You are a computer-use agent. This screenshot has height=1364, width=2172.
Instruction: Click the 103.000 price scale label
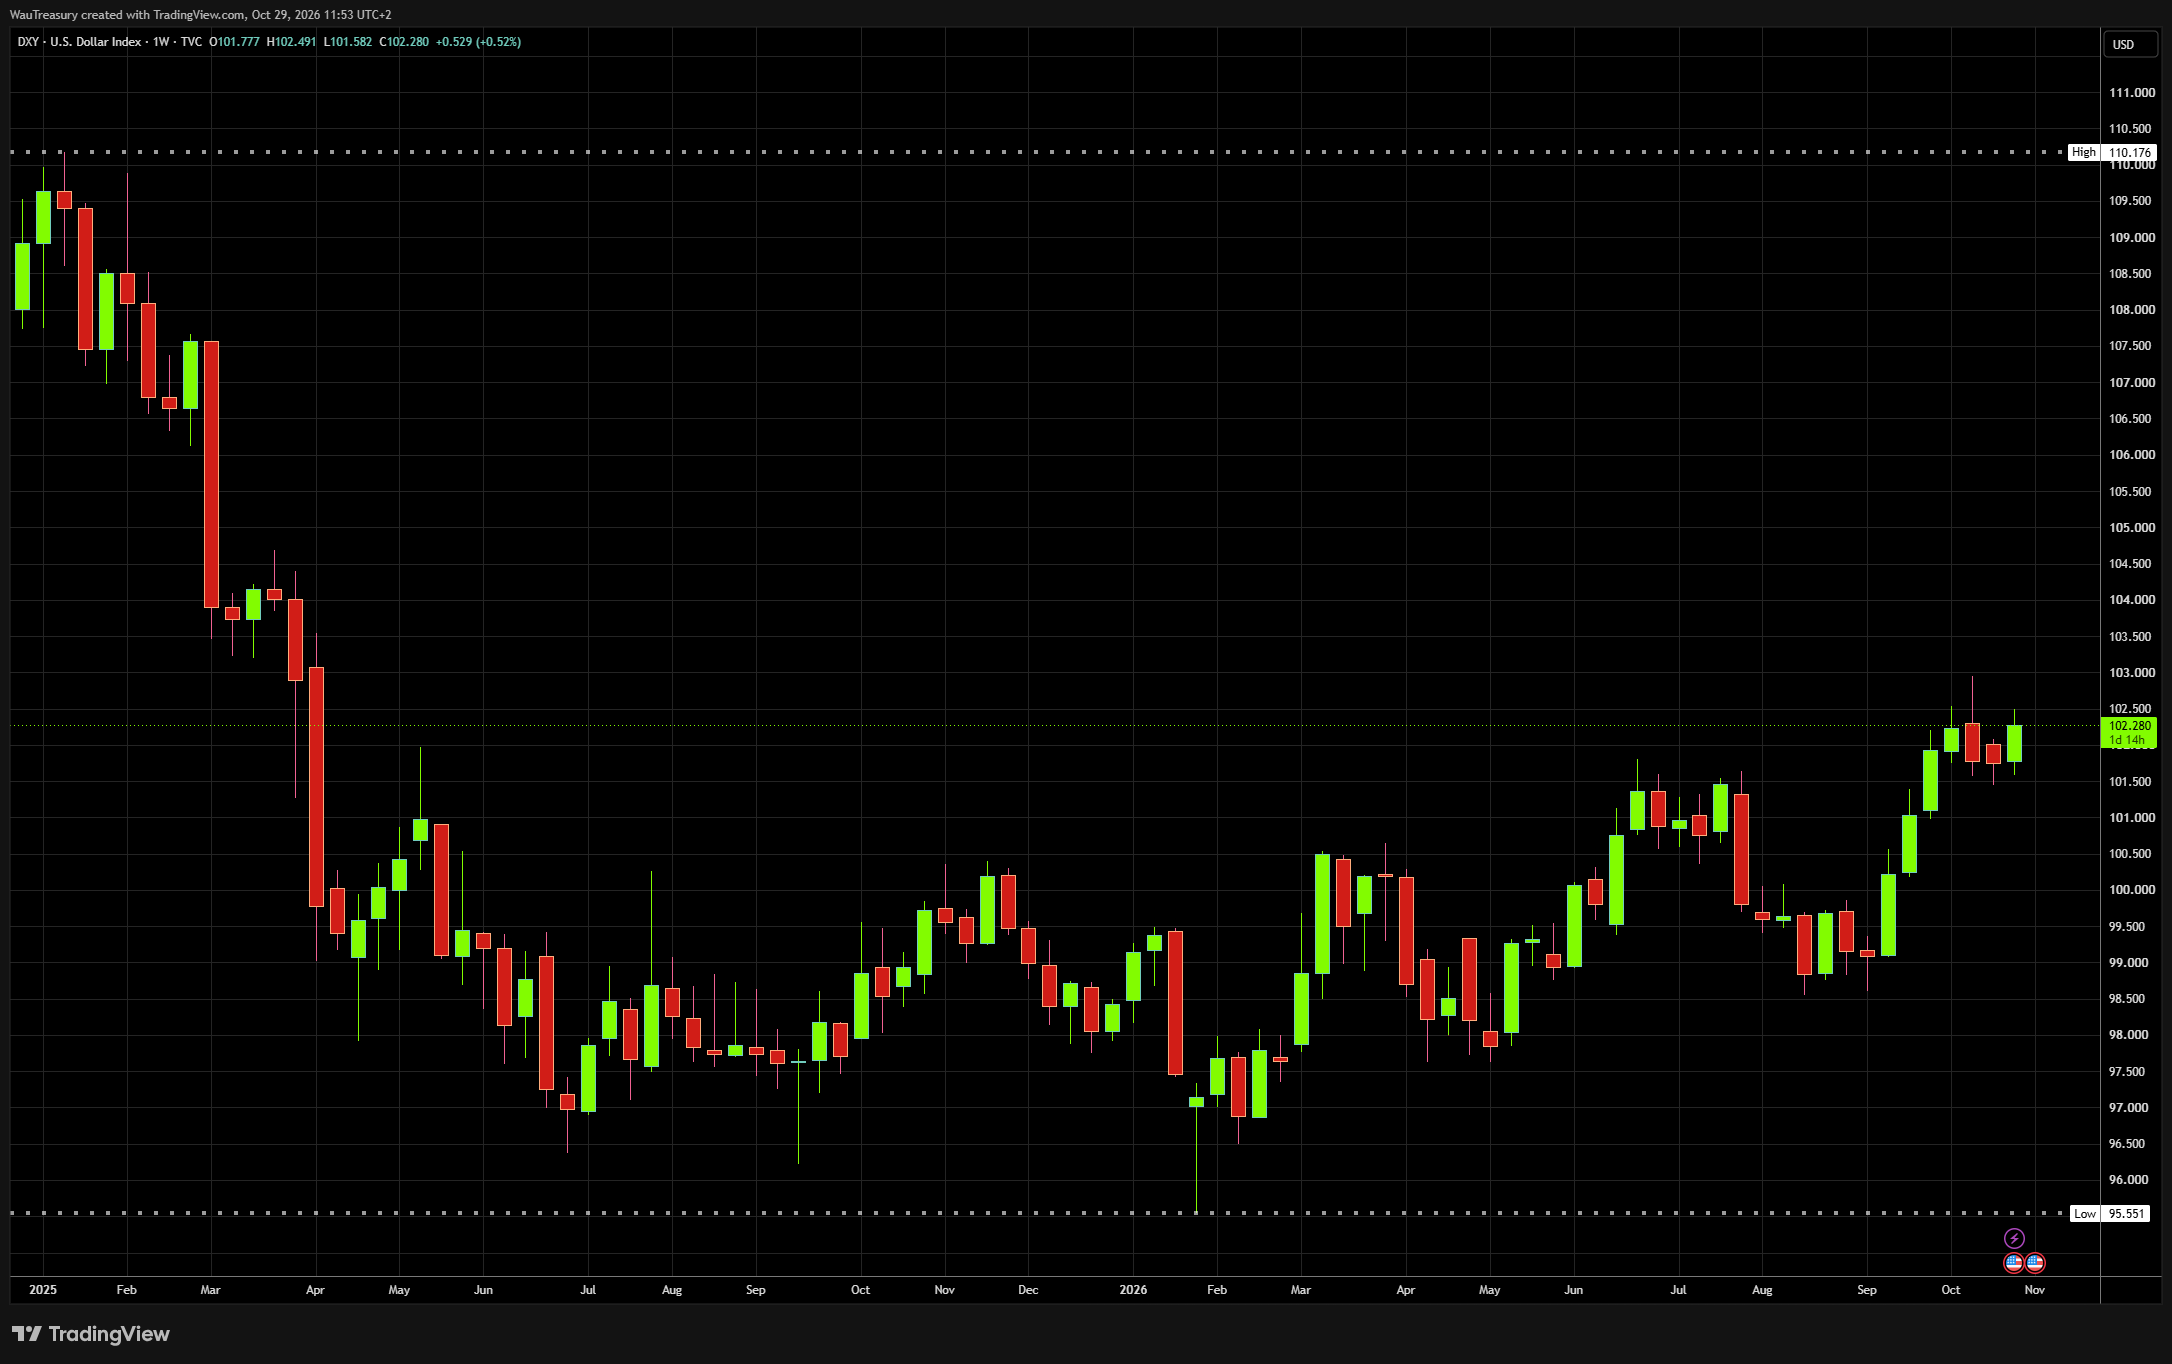[x=2132, y=673]
